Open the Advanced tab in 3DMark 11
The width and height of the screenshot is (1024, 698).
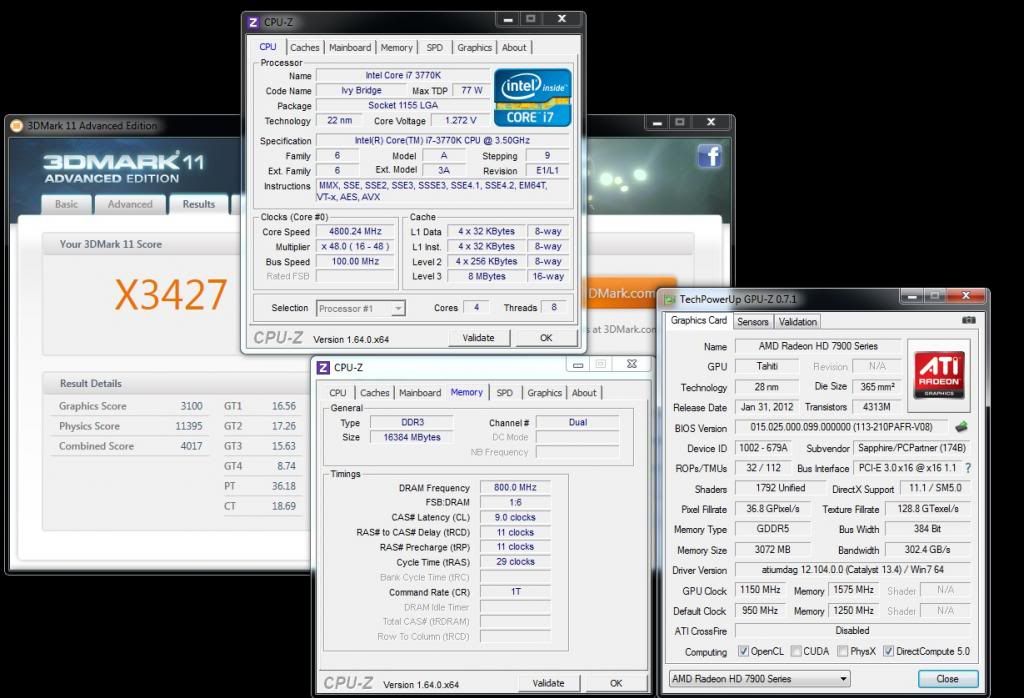coord(130,204)
